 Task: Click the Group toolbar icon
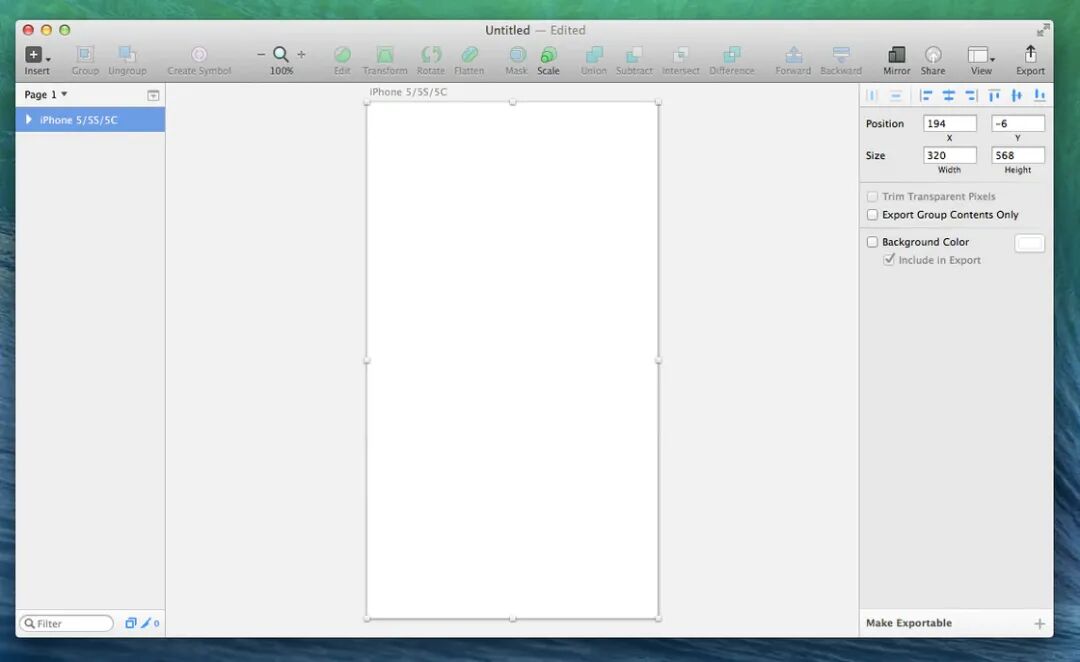click(x=85, y=54)
